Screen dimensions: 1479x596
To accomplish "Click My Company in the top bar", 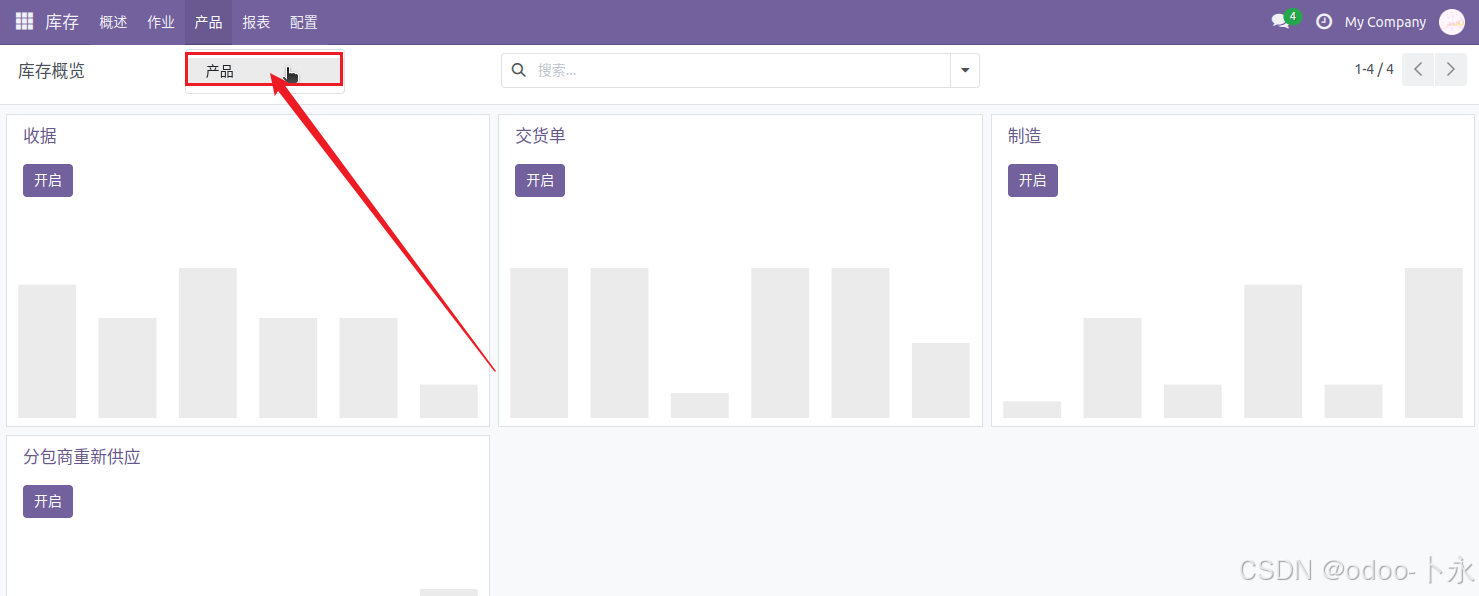I will point(1385,22).
